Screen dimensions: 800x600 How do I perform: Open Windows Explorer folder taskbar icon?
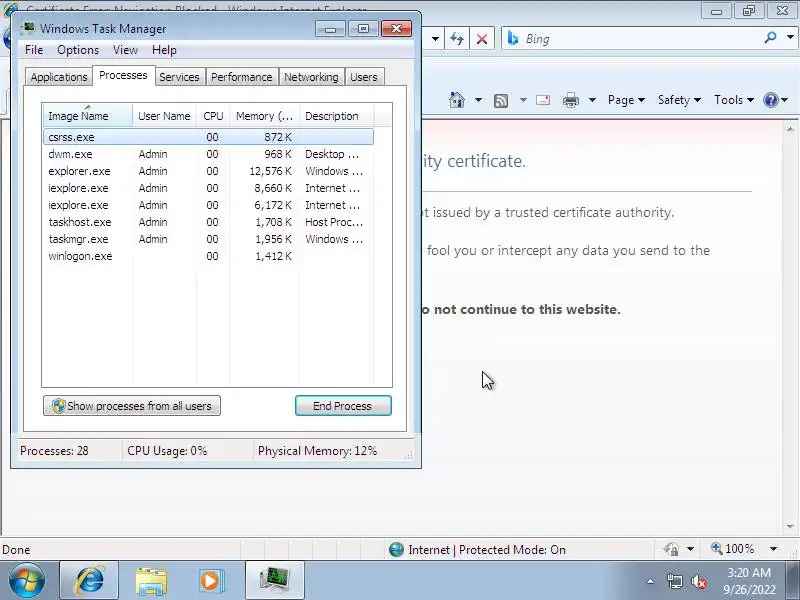tap(151, 581)
